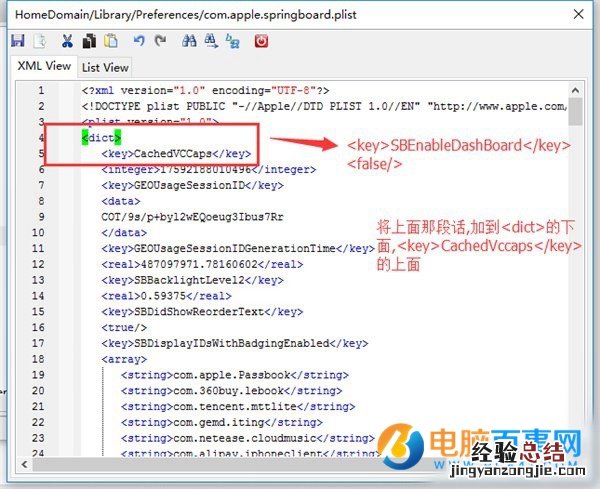The width and height of the screenshot is (600, 489).
Task: Click the SBDisplayIDsWithBadgingEnabled key line
Action: (235, 343)
